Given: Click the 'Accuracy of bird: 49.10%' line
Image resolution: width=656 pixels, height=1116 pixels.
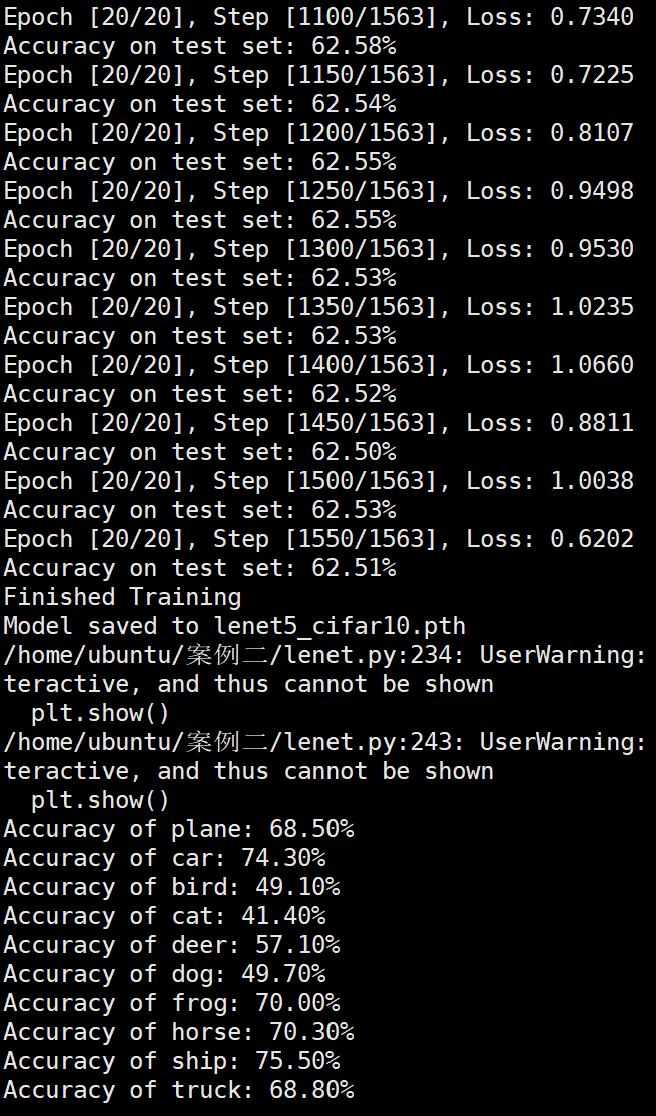Looking at the screenshot, I should (x=171, y=888).
